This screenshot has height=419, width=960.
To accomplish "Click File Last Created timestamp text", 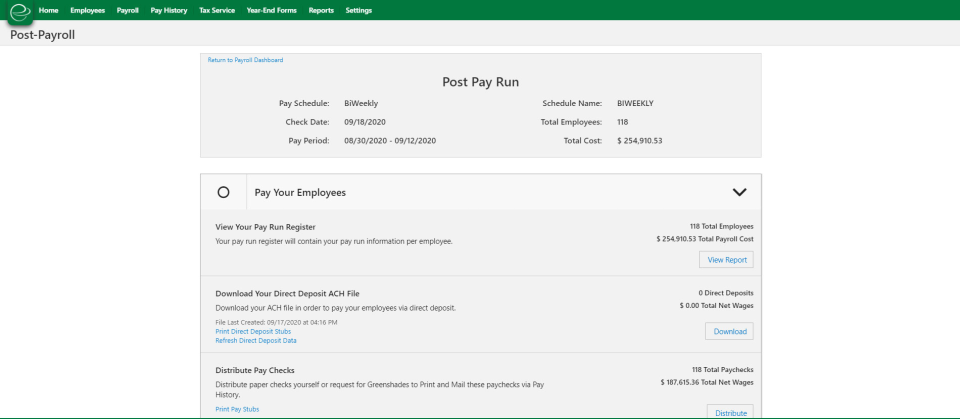I will coord(277,322).
